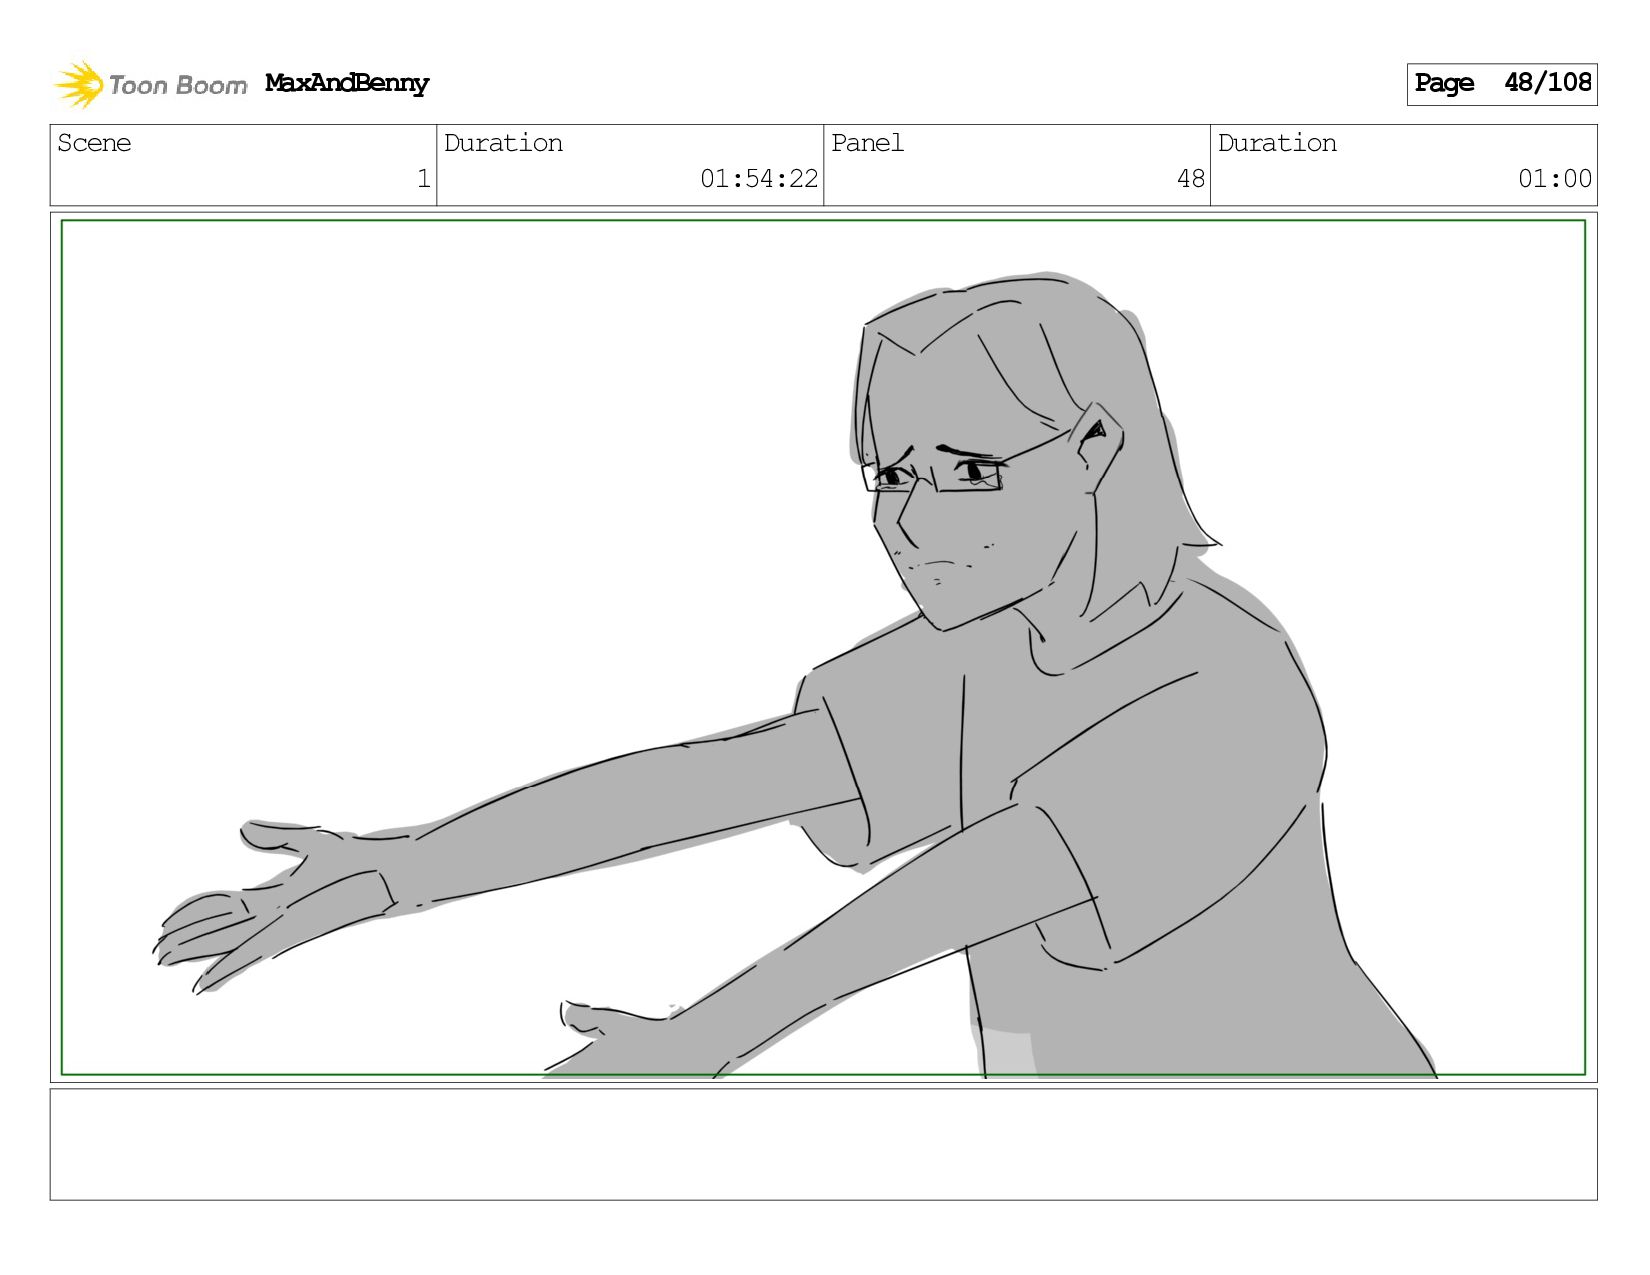Click the scene number value 1

423,179
